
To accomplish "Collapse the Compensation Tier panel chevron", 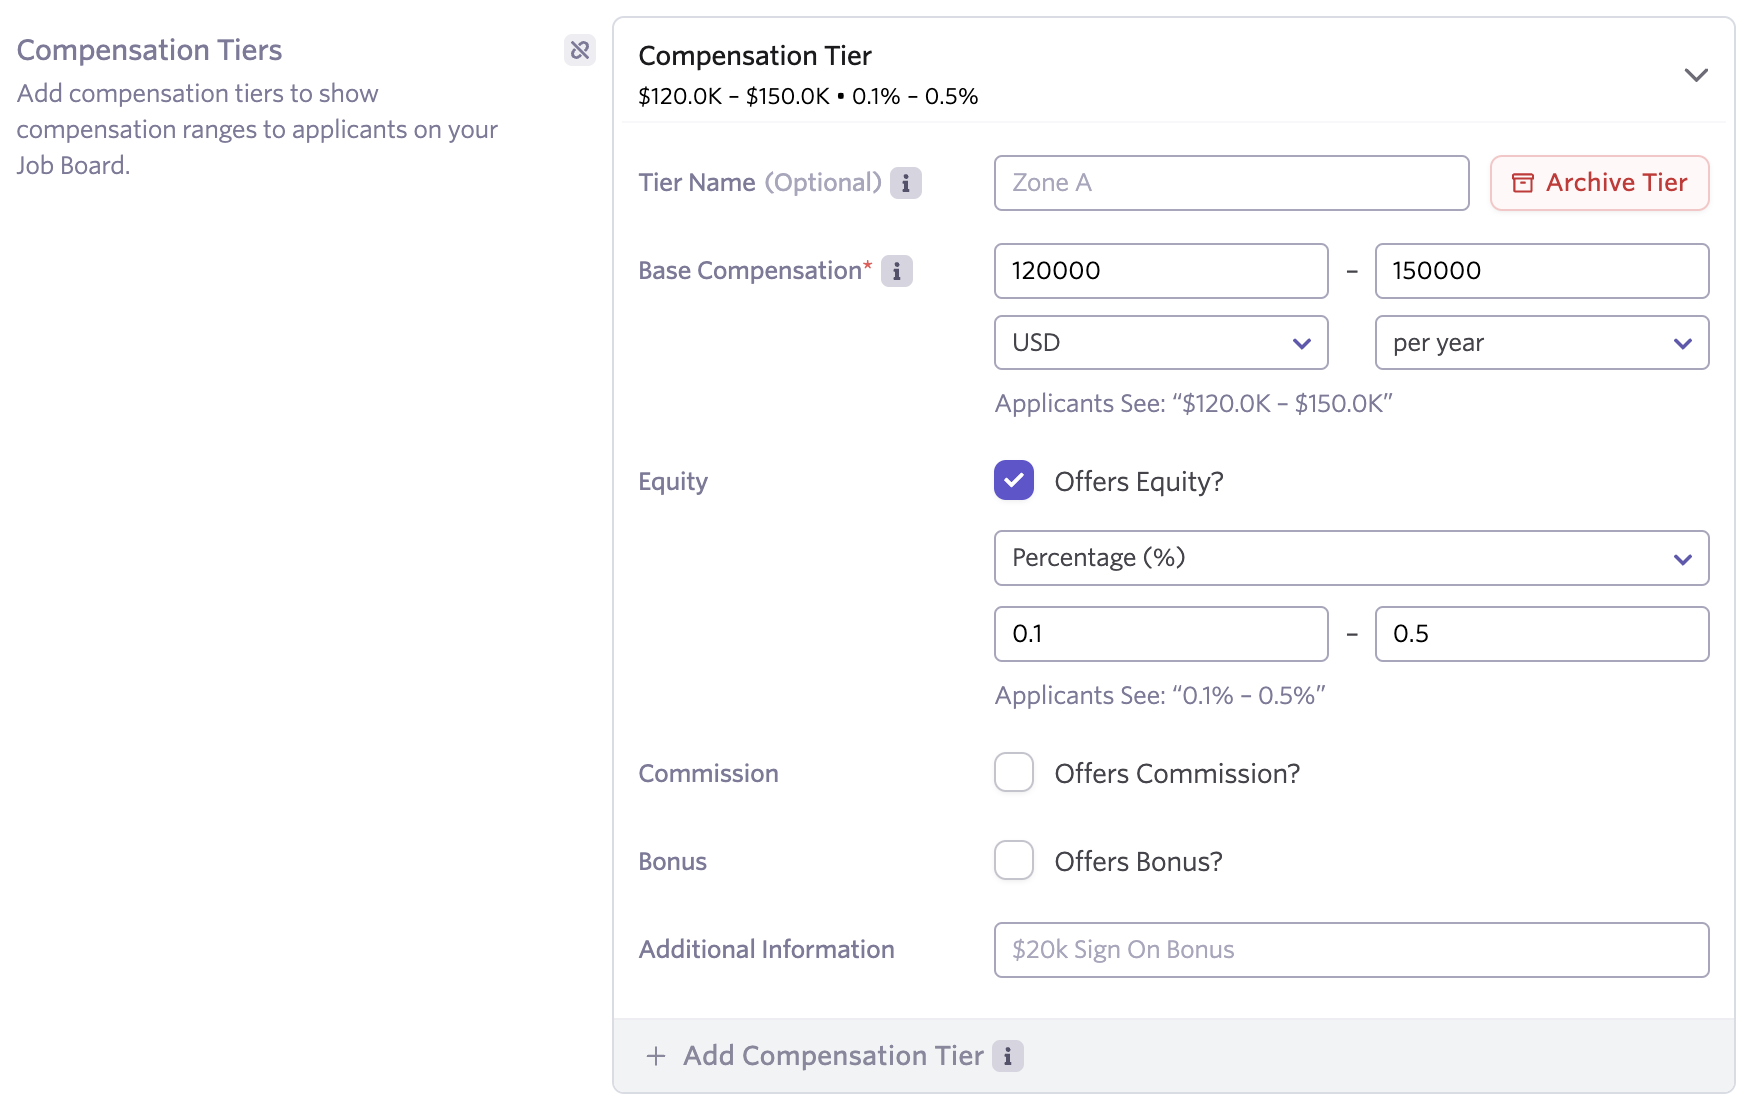I will tap(1695, 75).
